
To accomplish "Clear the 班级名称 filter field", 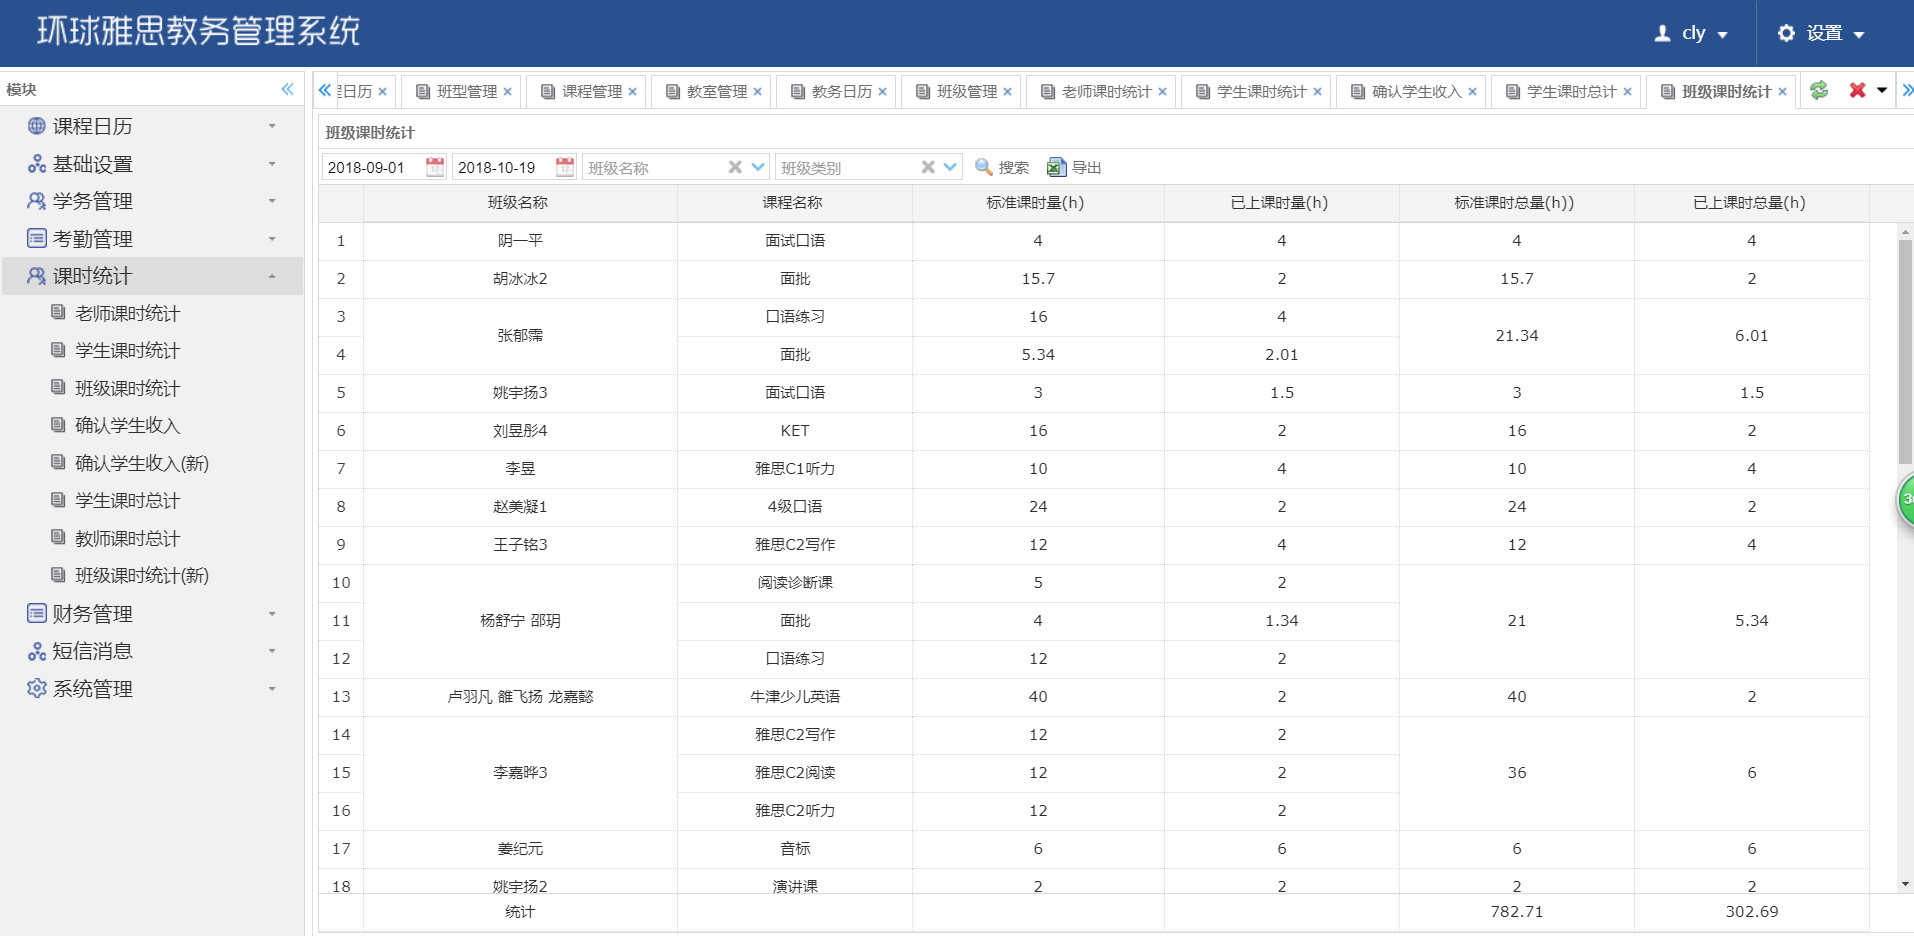I will tap(735, 167).
